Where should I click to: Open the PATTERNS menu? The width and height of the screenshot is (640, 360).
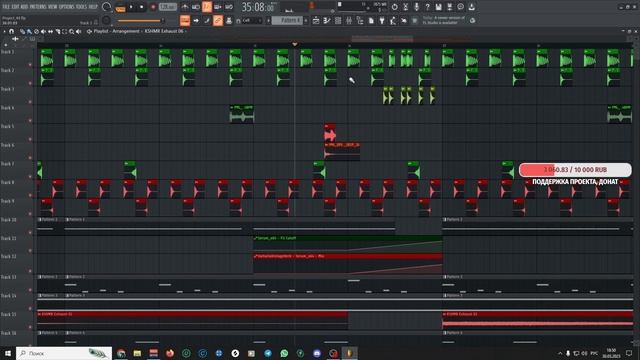click(x=38, y=7)
